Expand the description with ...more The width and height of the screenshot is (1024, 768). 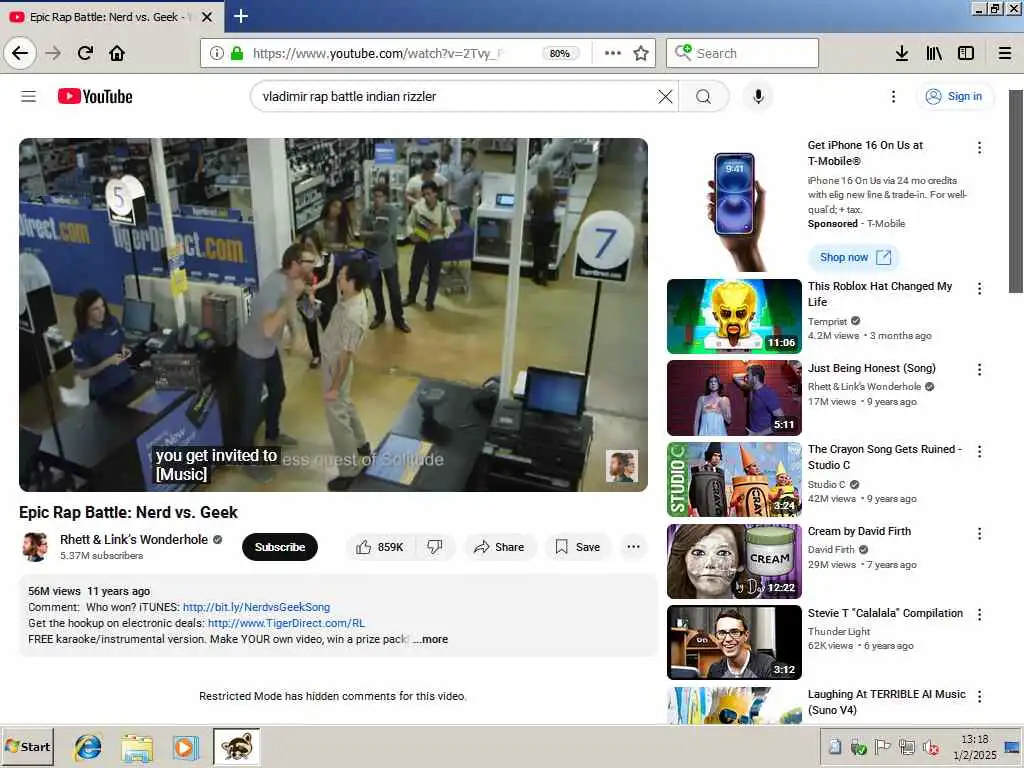(431, 639)
